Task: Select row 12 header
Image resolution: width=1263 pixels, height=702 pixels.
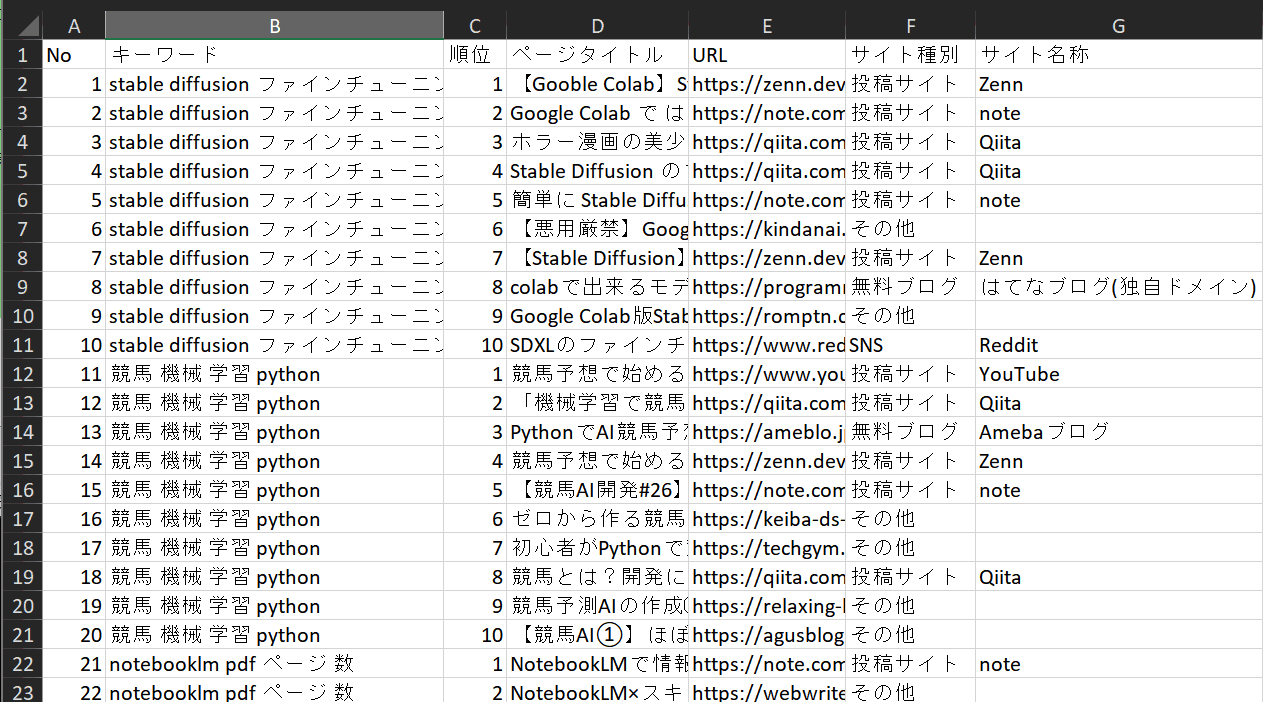Action: pos(21,374)
